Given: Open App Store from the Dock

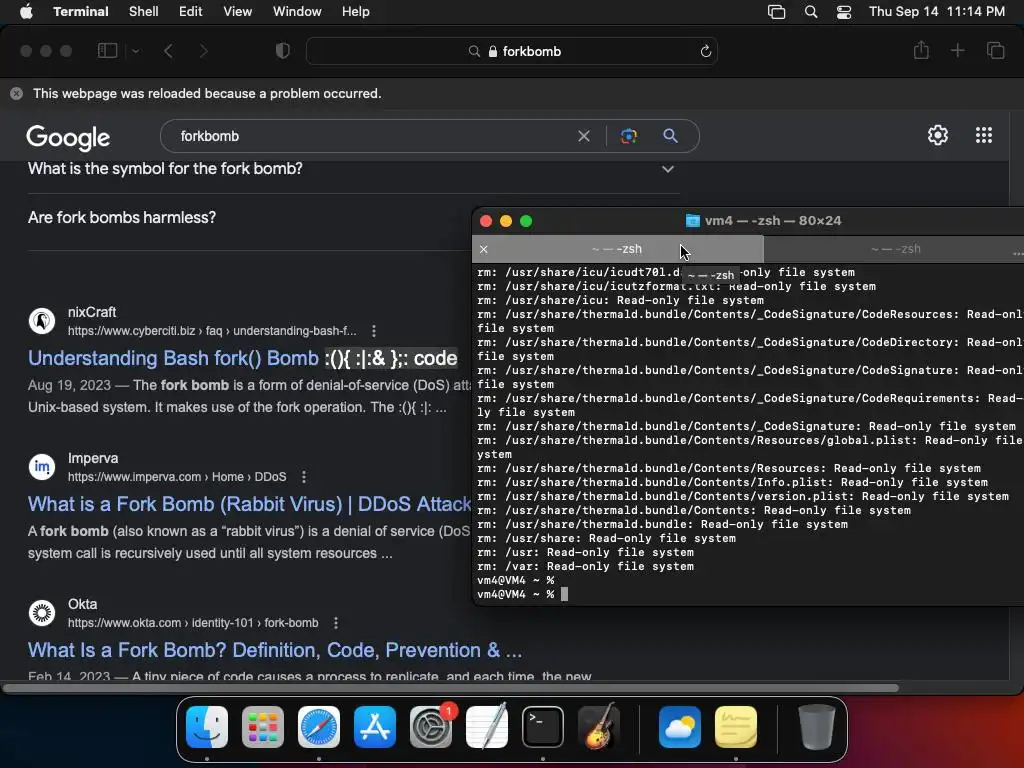Looking at the screenshot, I should [x=375, y=727].
